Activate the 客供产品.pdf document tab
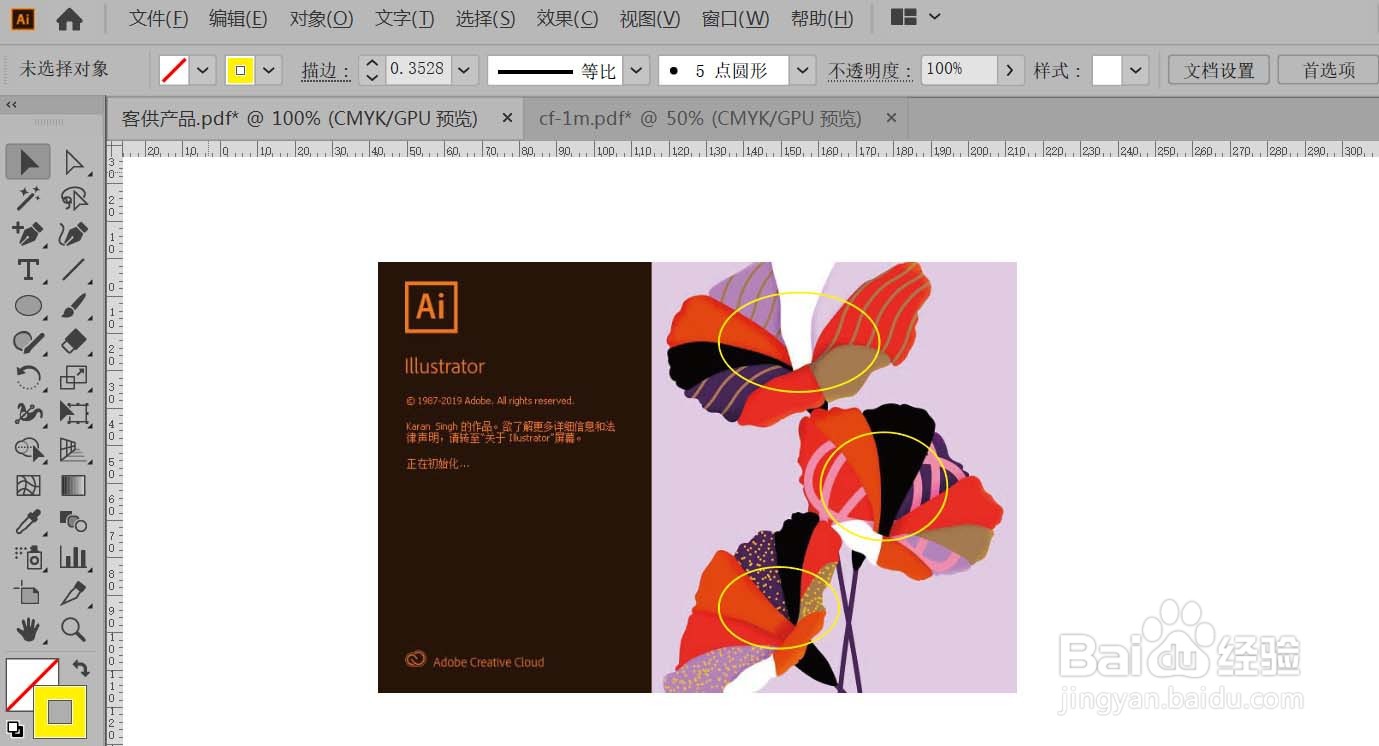 (x=300, y=119)
